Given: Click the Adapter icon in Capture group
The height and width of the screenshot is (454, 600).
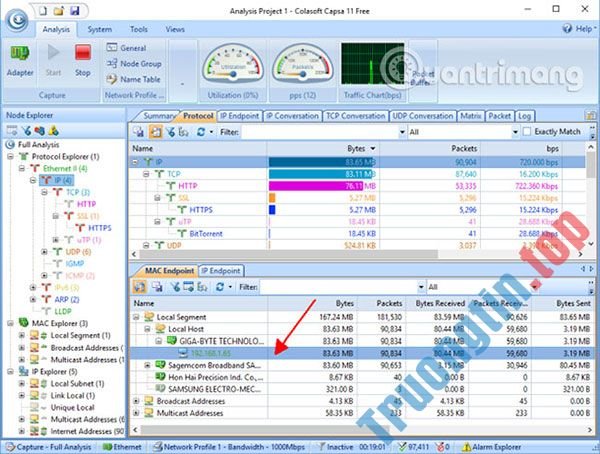Looking at the screenshot, I should (20, 58).
